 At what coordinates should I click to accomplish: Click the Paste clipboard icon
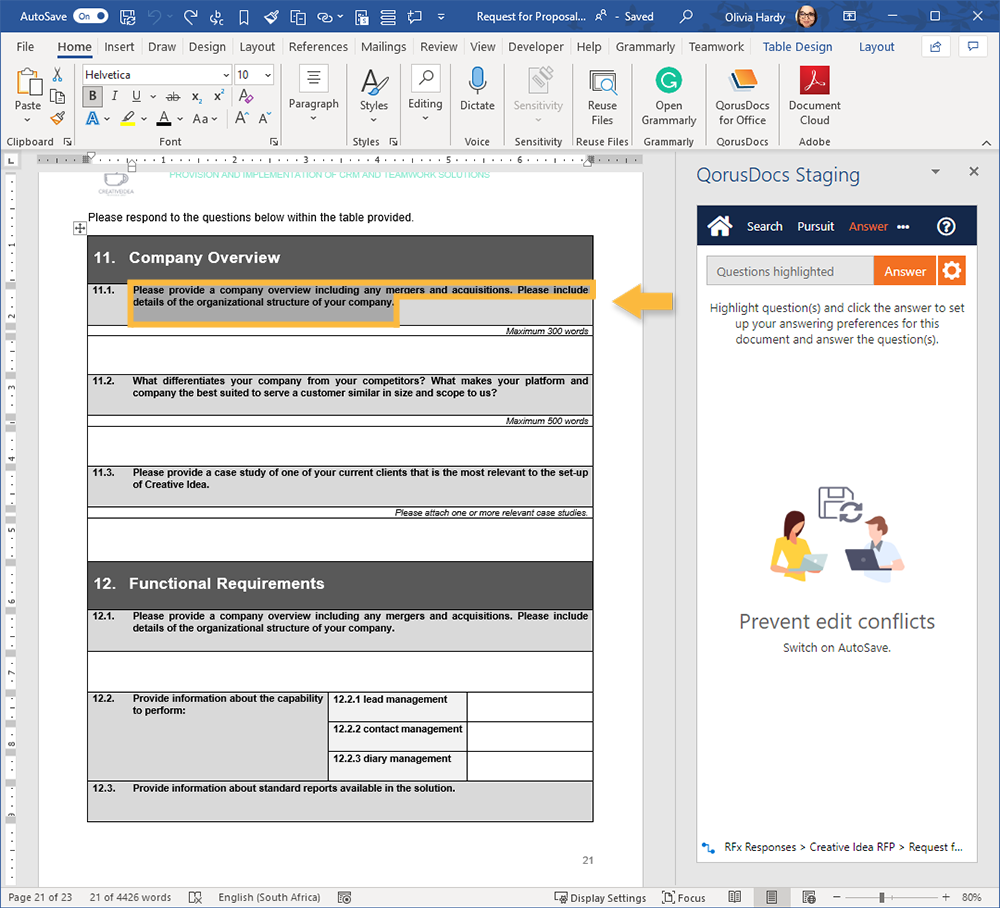[x=28, y=83]
